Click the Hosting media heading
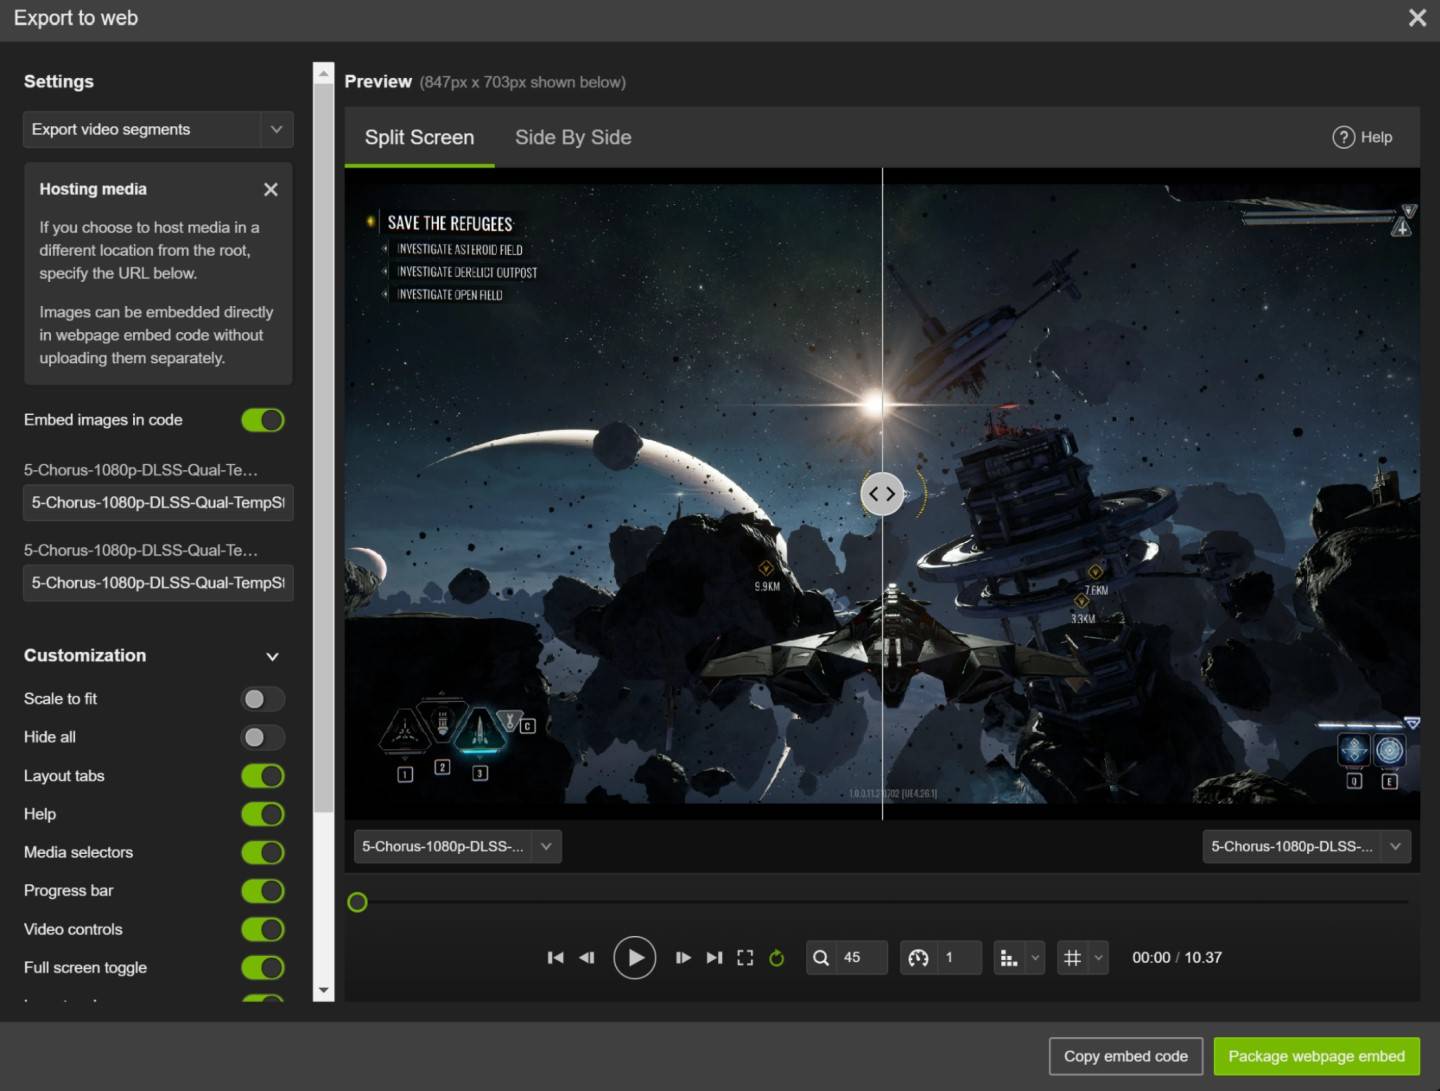The image size is (1440, 1091). pyautogui.click(x=93, y=190)
